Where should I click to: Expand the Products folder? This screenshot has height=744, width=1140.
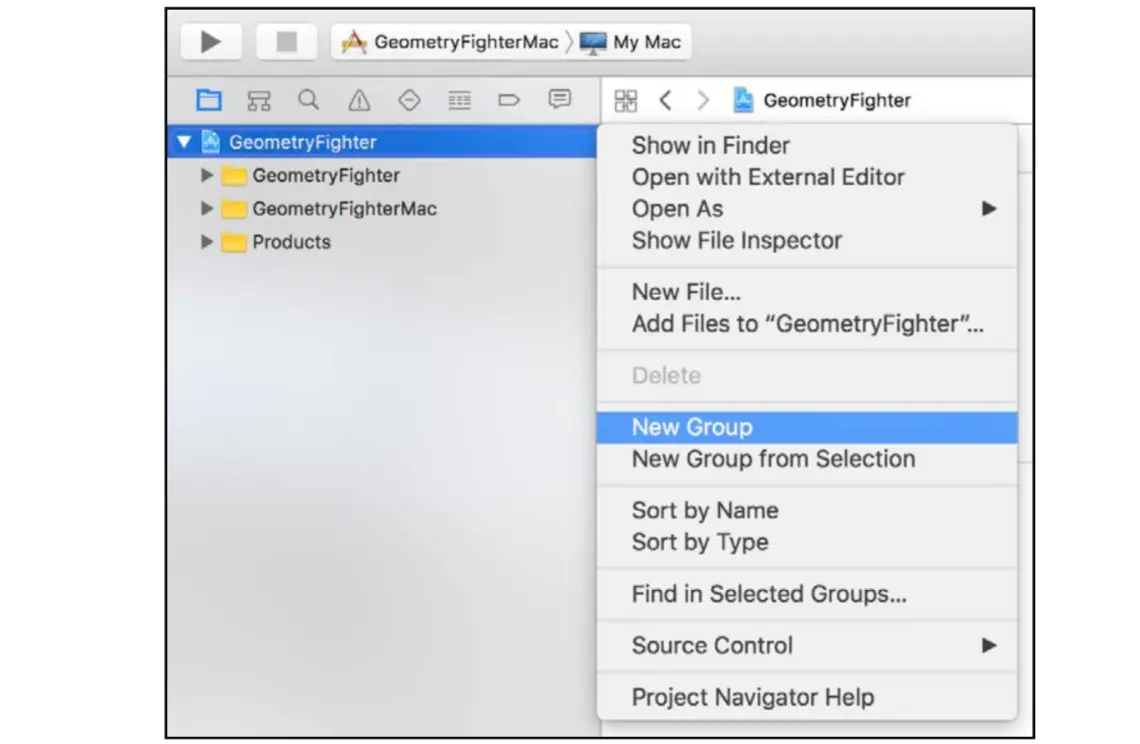206,241
